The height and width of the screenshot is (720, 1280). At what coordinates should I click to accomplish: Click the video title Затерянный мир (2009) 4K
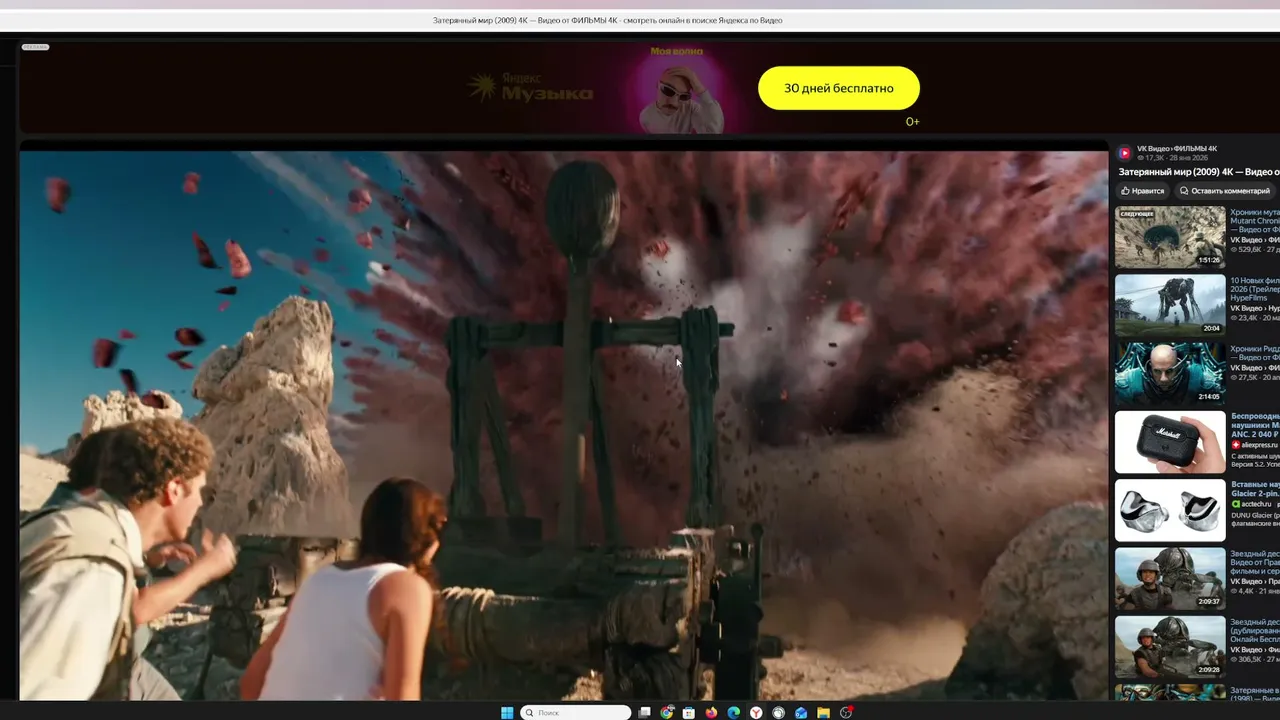(1199, 172)
